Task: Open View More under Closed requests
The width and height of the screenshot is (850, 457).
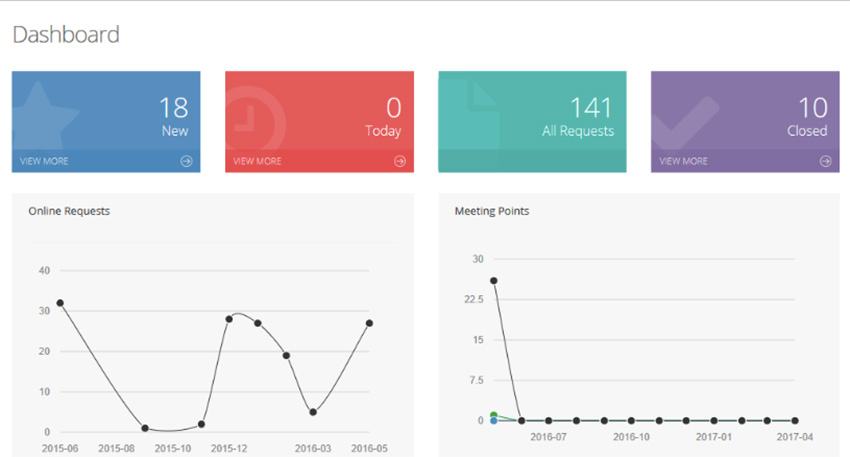Action: coord(683,161)
